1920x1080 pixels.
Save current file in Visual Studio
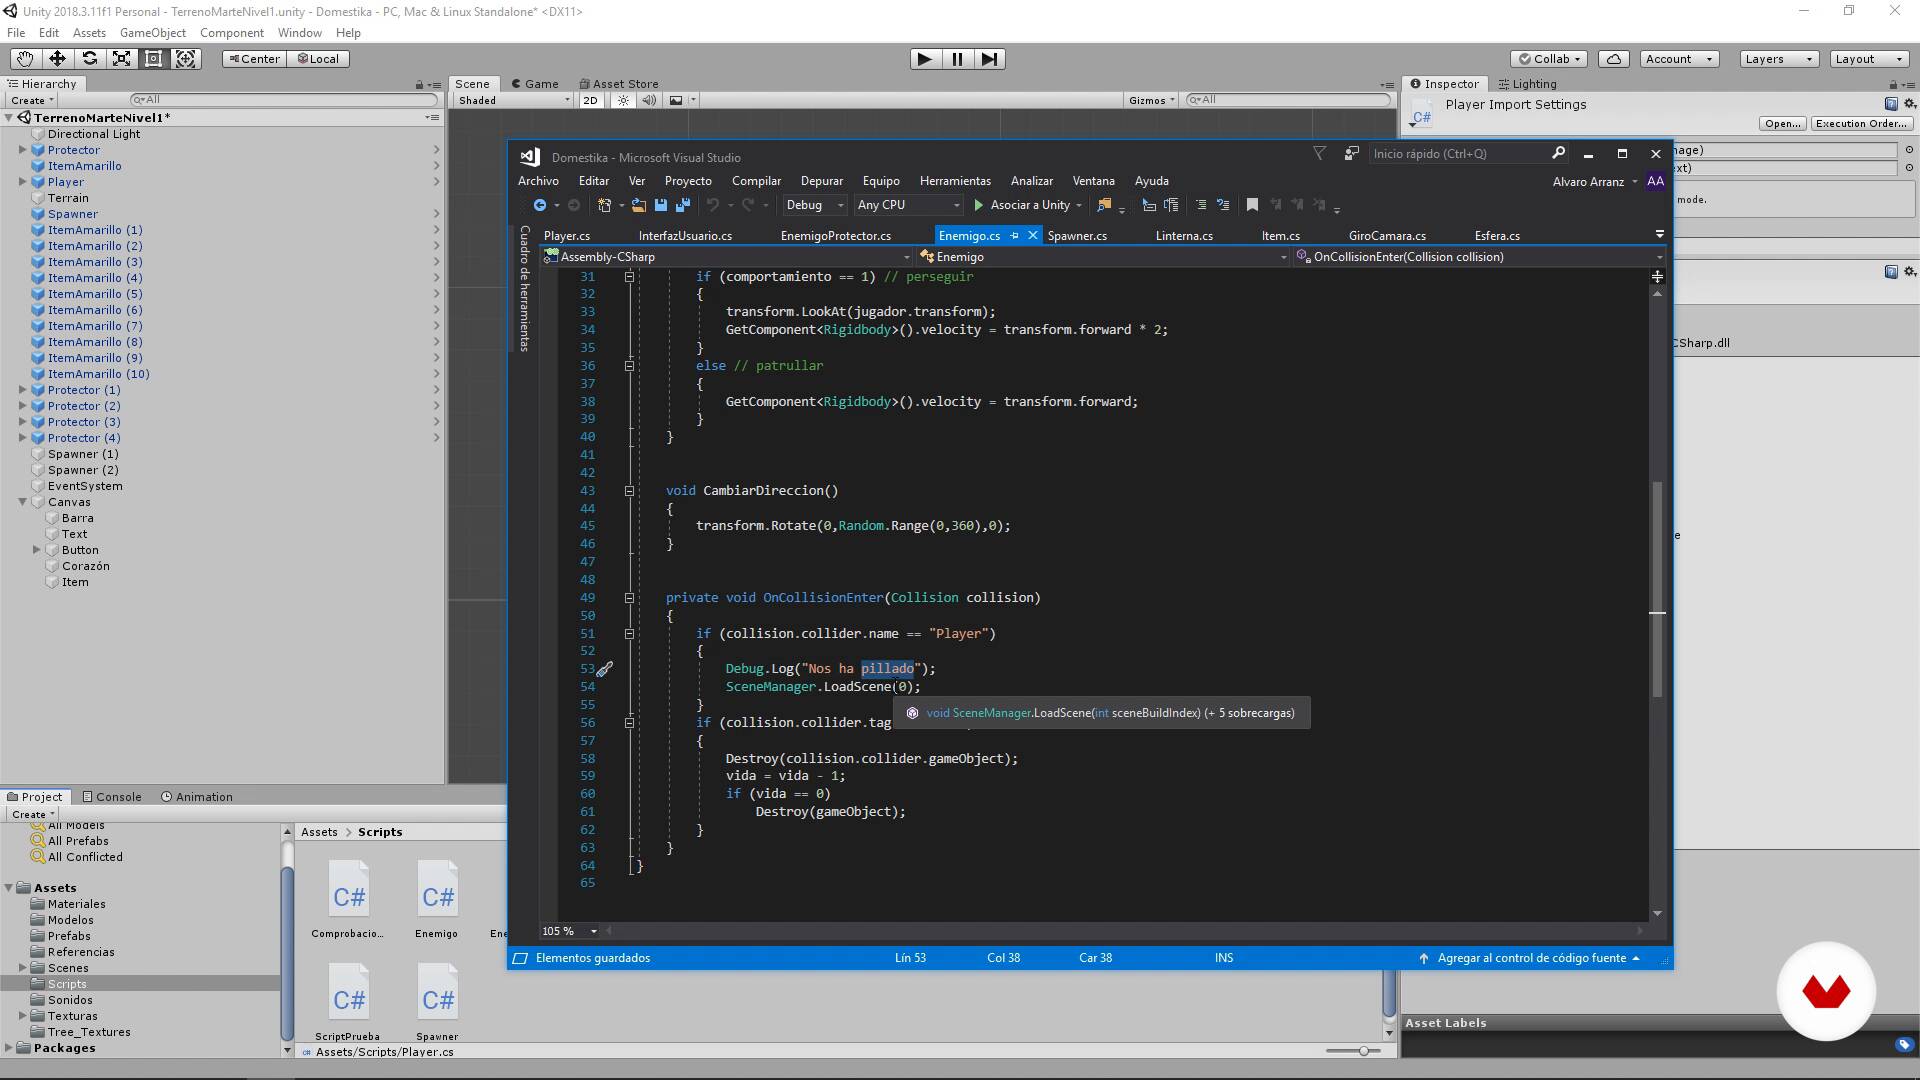tap(661, 205)
